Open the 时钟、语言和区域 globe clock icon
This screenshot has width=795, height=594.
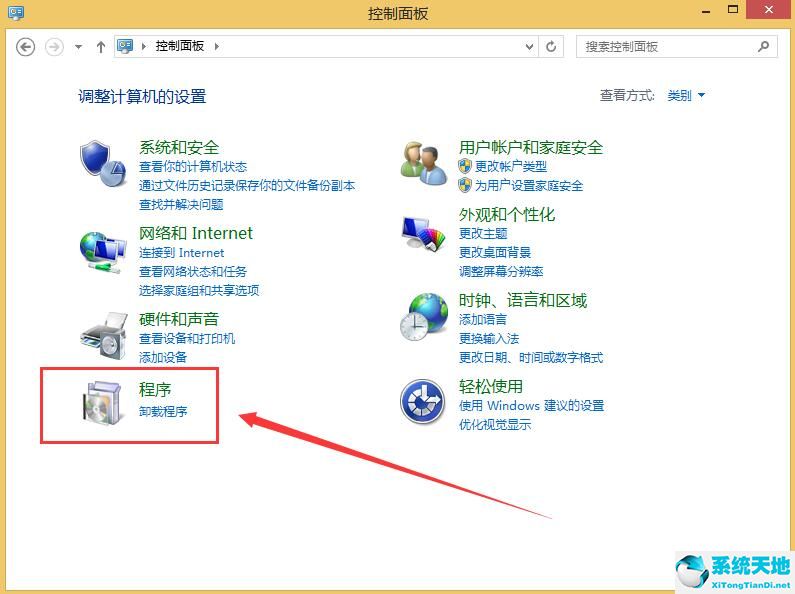pos(424,317)
